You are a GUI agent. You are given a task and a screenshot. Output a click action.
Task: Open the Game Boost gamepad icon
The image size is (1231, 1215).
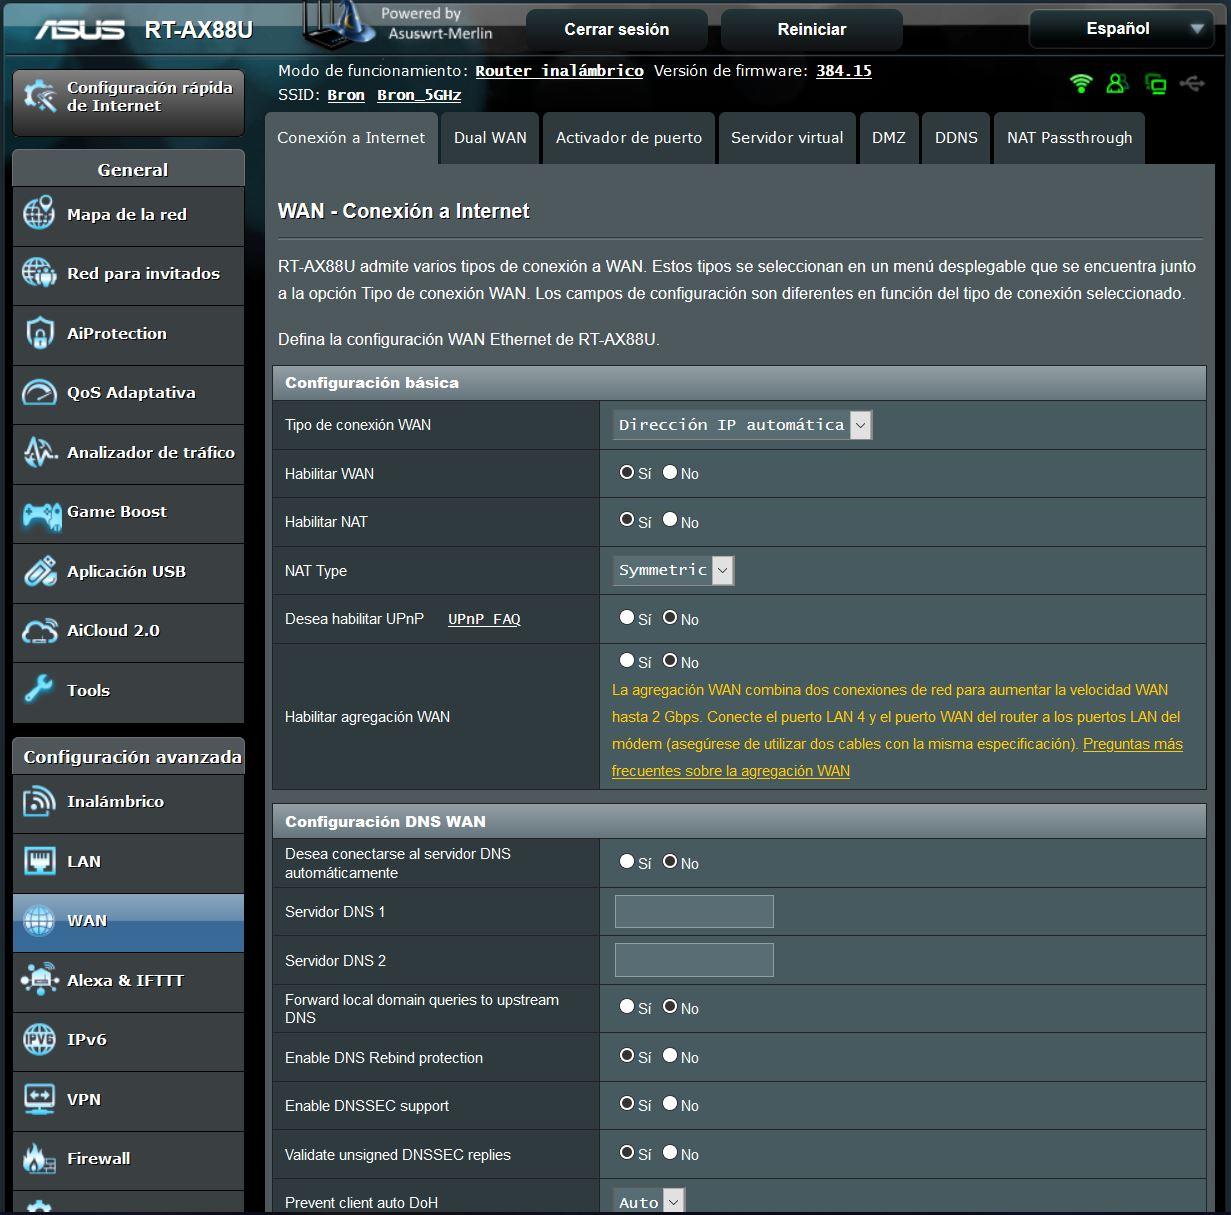[41, 514]
